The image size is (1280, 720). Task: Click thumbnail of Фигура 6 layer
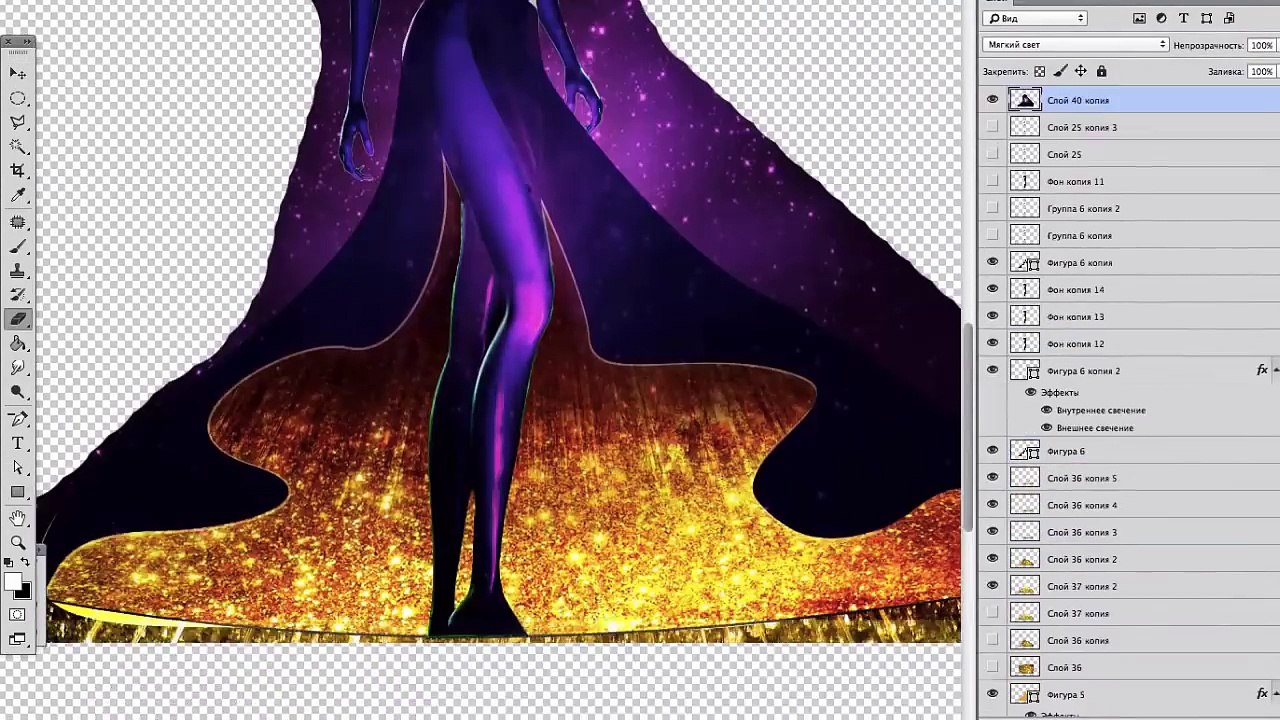click(x=1024, y=451)
